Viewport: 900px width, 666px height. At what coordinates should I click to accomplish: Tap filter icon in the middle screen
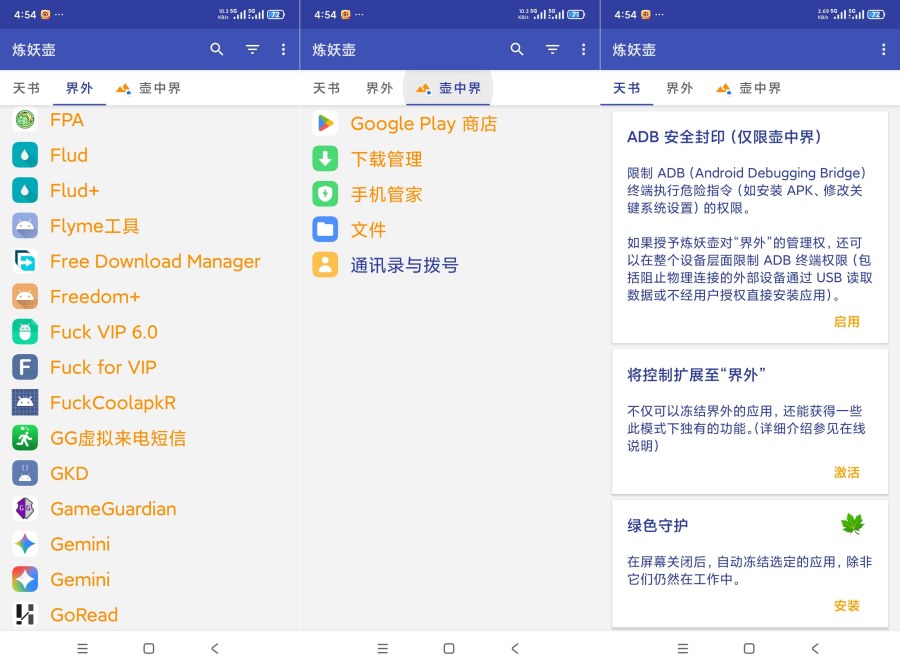point(552,49)
